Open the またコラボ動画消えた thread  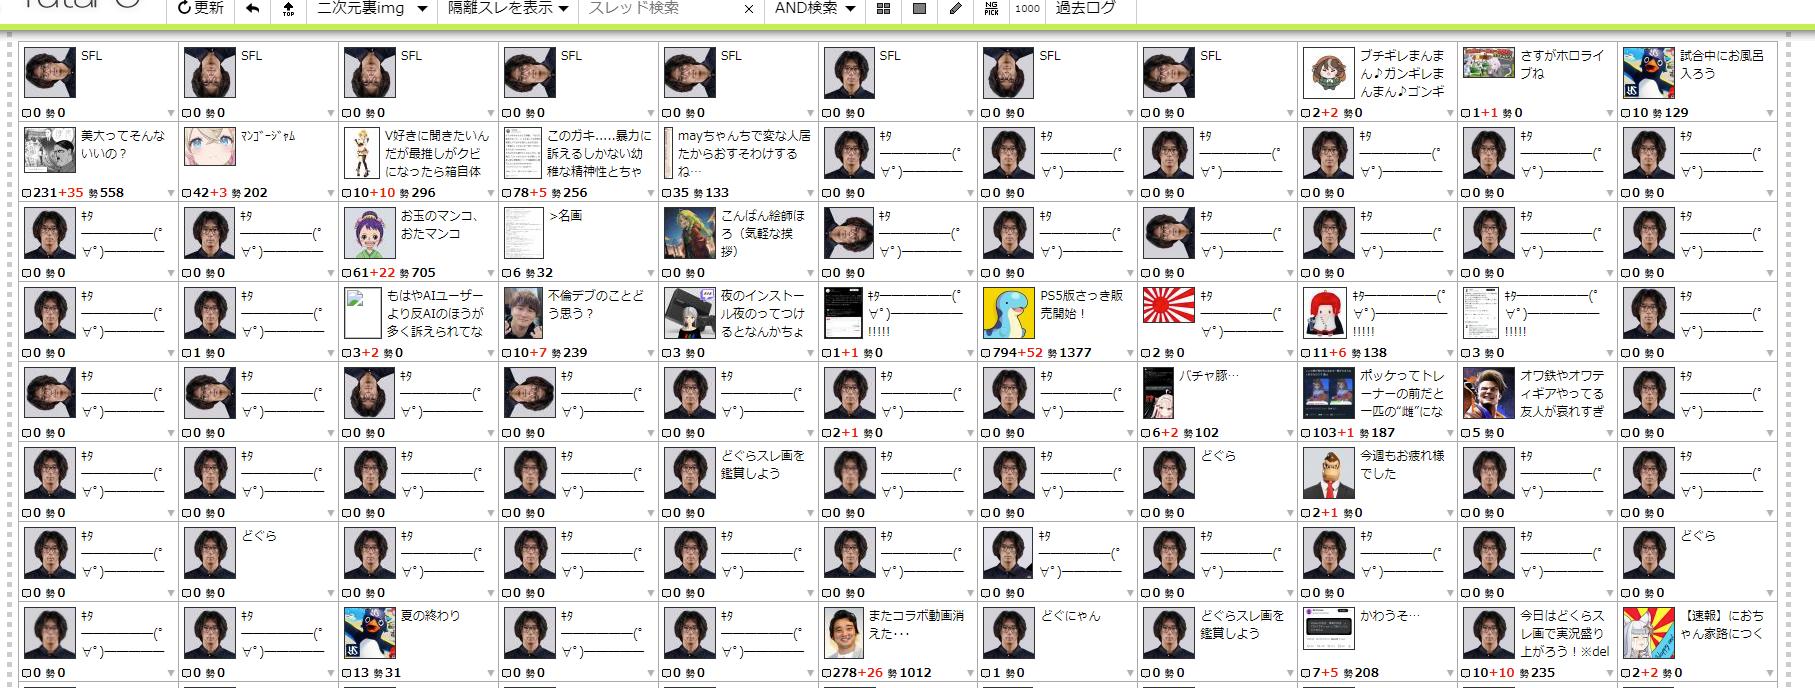[915, 624]
